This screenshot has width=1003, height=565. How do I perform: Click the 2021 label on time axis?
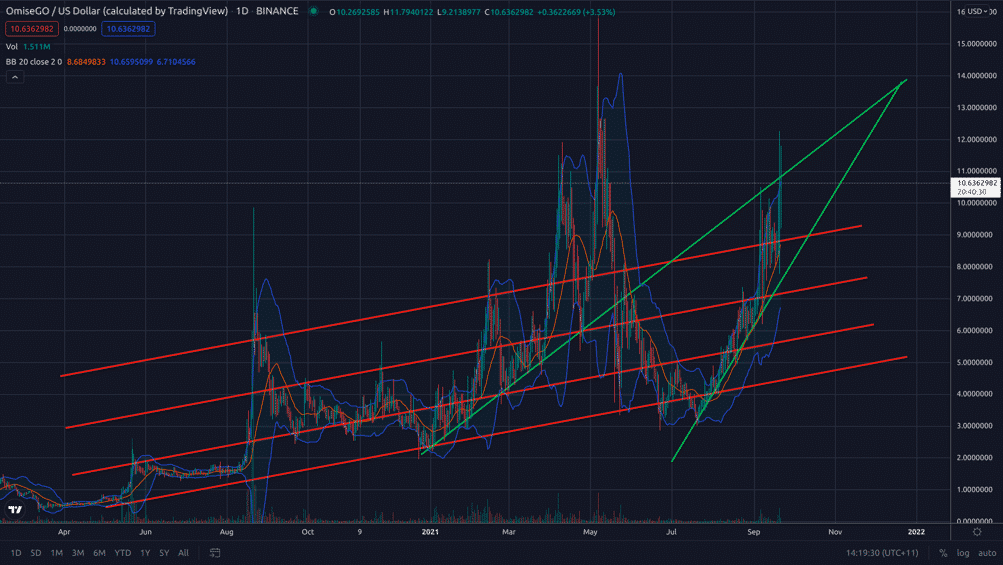coord(430,532)
